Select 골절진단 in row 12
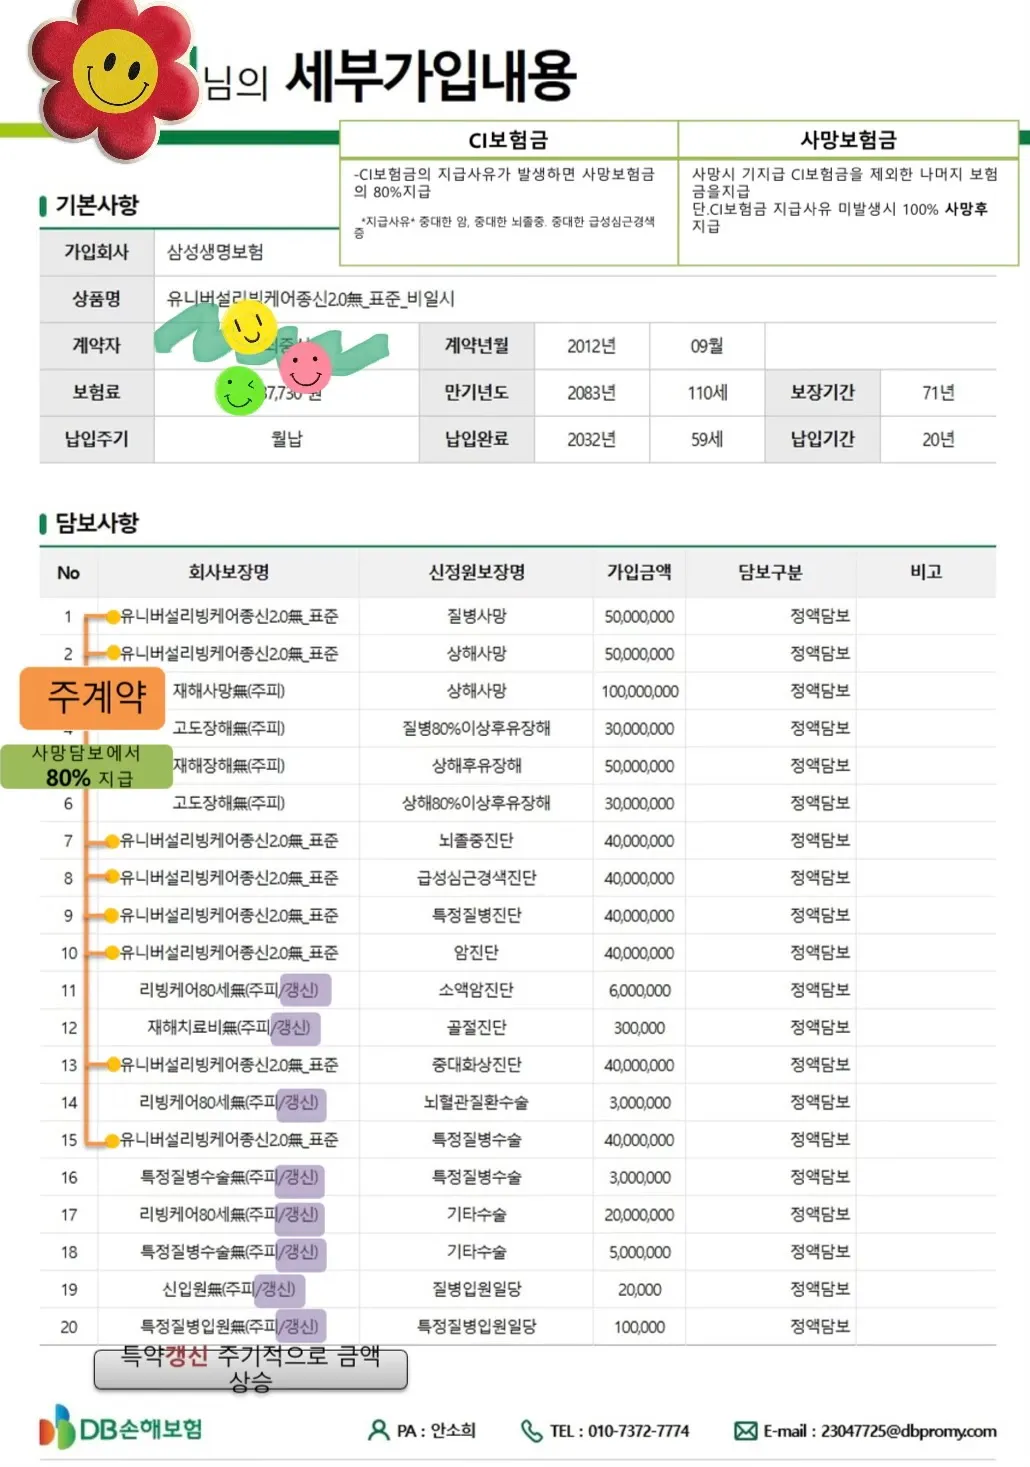1030x1467 pixels. 477,1028
